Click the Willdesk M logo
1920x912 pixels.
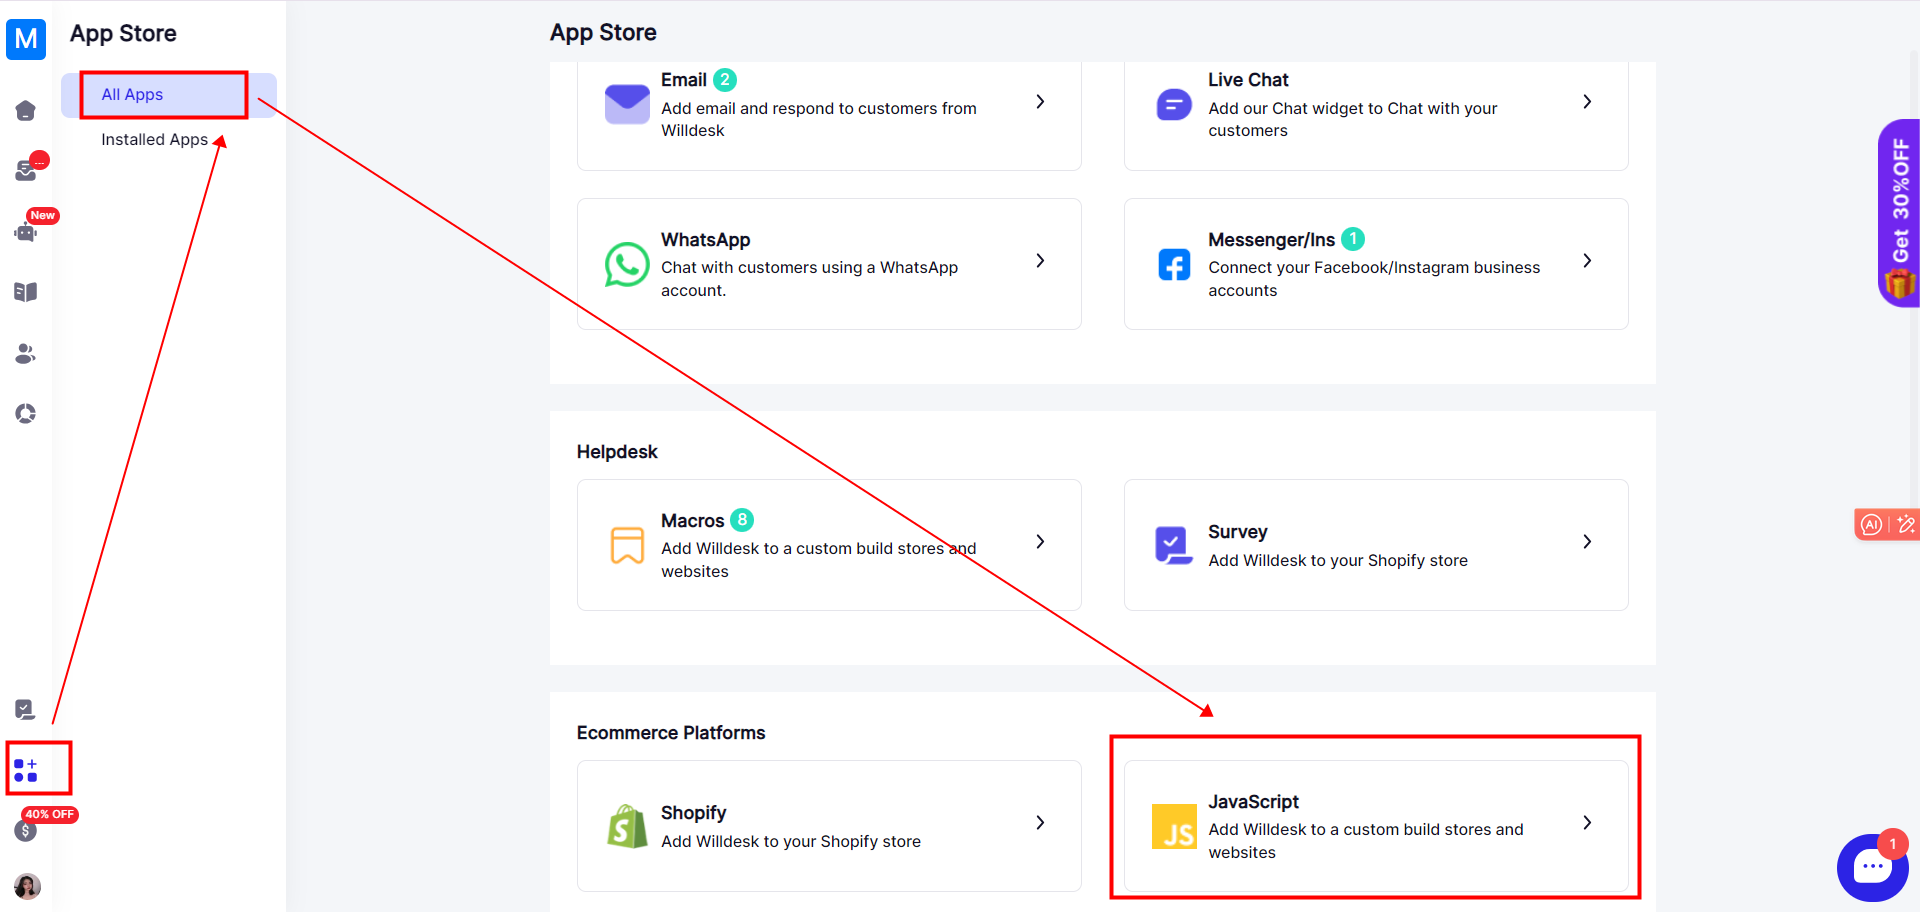coord(26,39)
